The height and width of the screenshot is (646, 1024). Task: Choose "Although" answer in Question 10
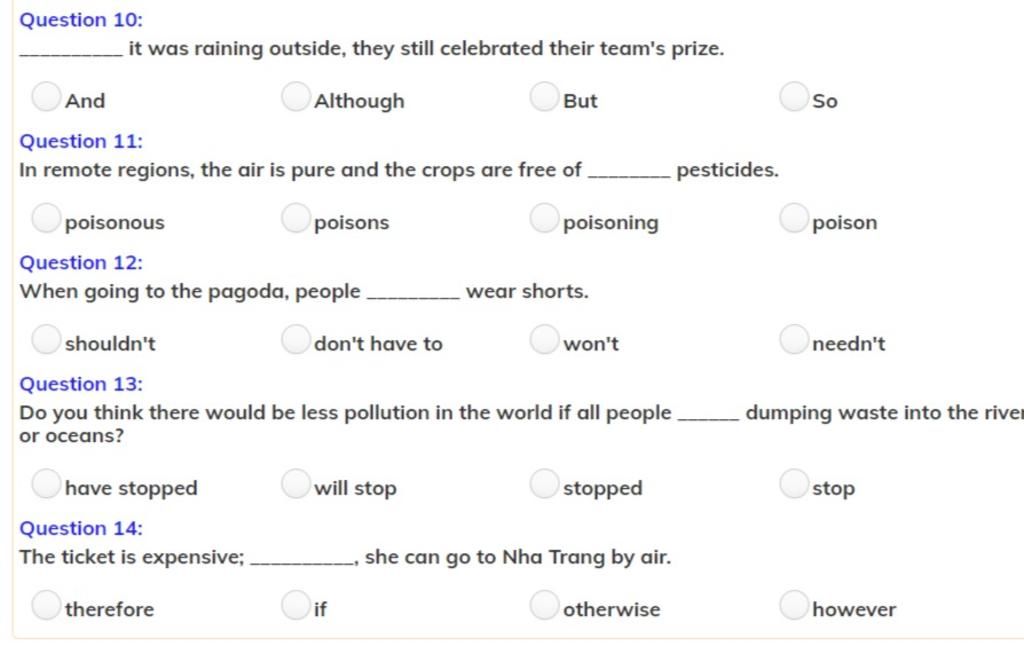click(296, 97)
